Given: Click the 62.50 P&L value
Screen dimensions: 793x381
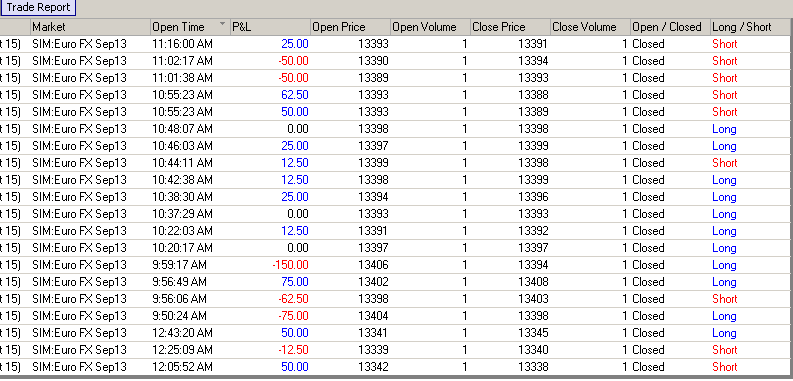Looking at the screenshot, I should [x=295, y=95].
